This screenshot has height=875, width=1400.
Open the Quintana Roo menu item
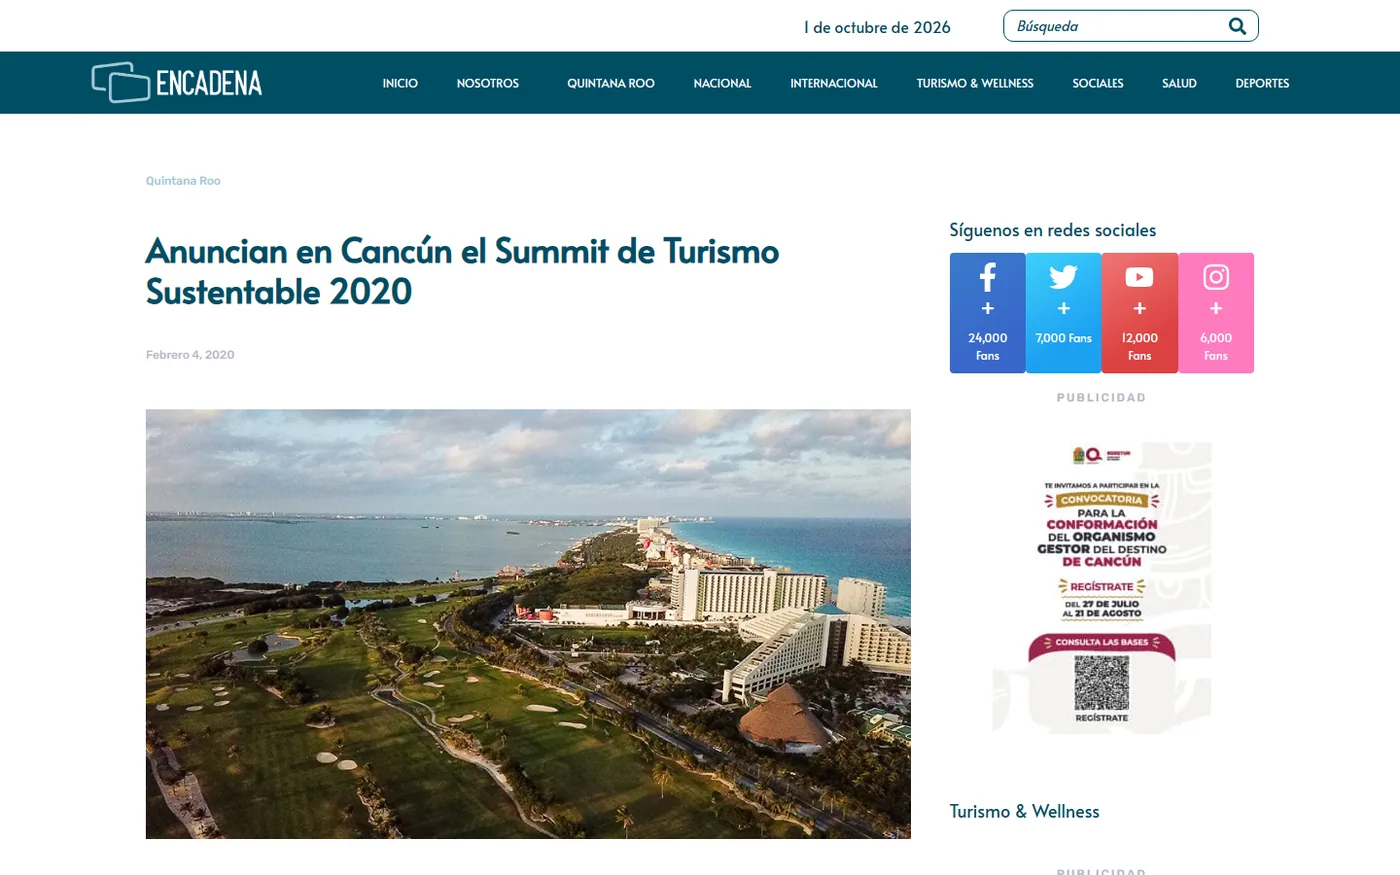611,83
